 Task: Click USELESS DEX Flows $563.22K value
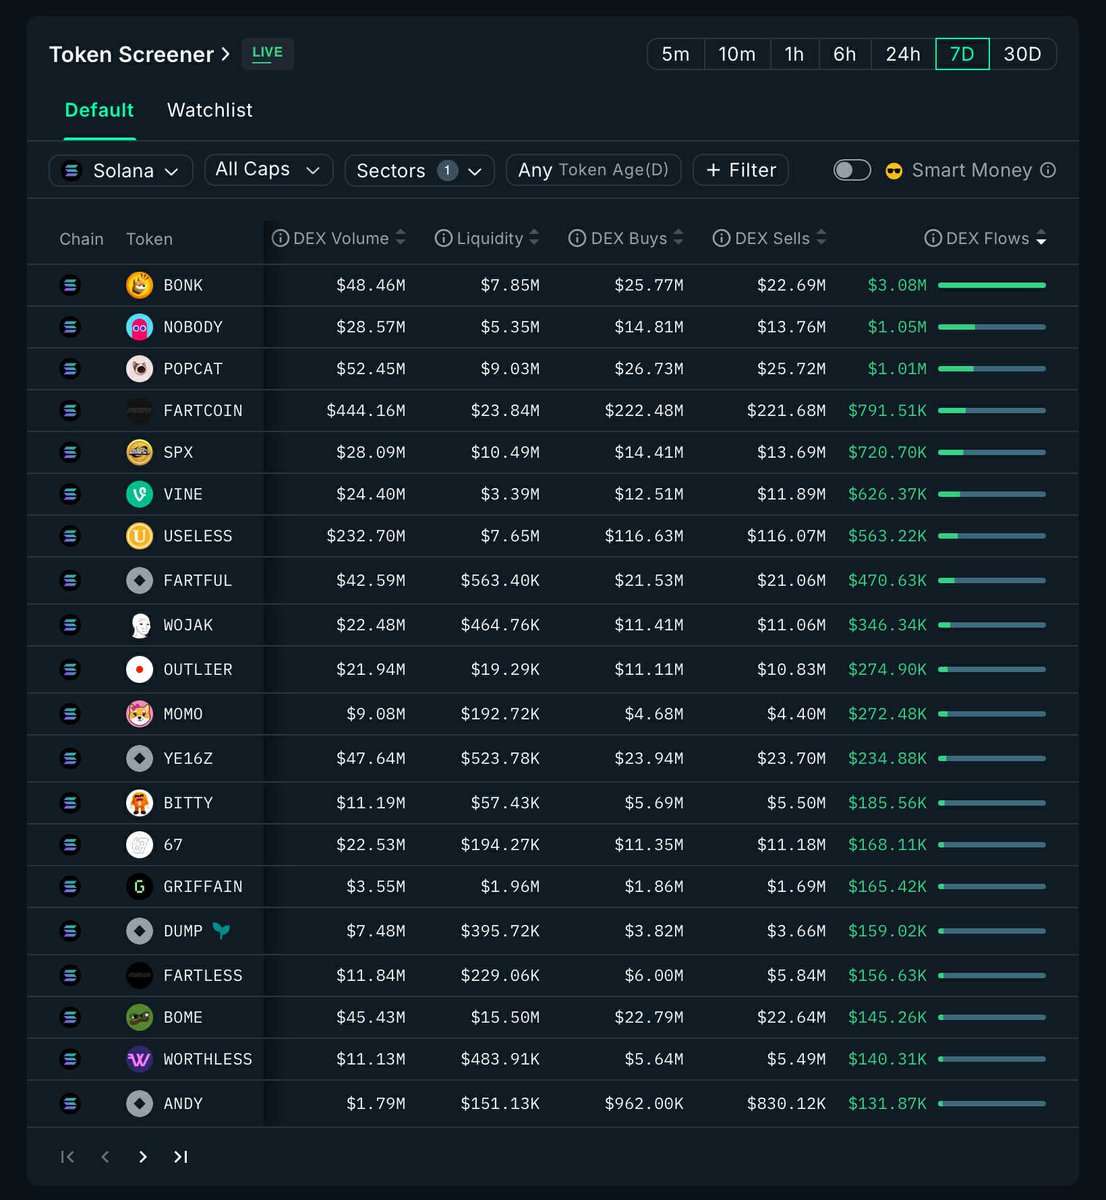point(887,536)
